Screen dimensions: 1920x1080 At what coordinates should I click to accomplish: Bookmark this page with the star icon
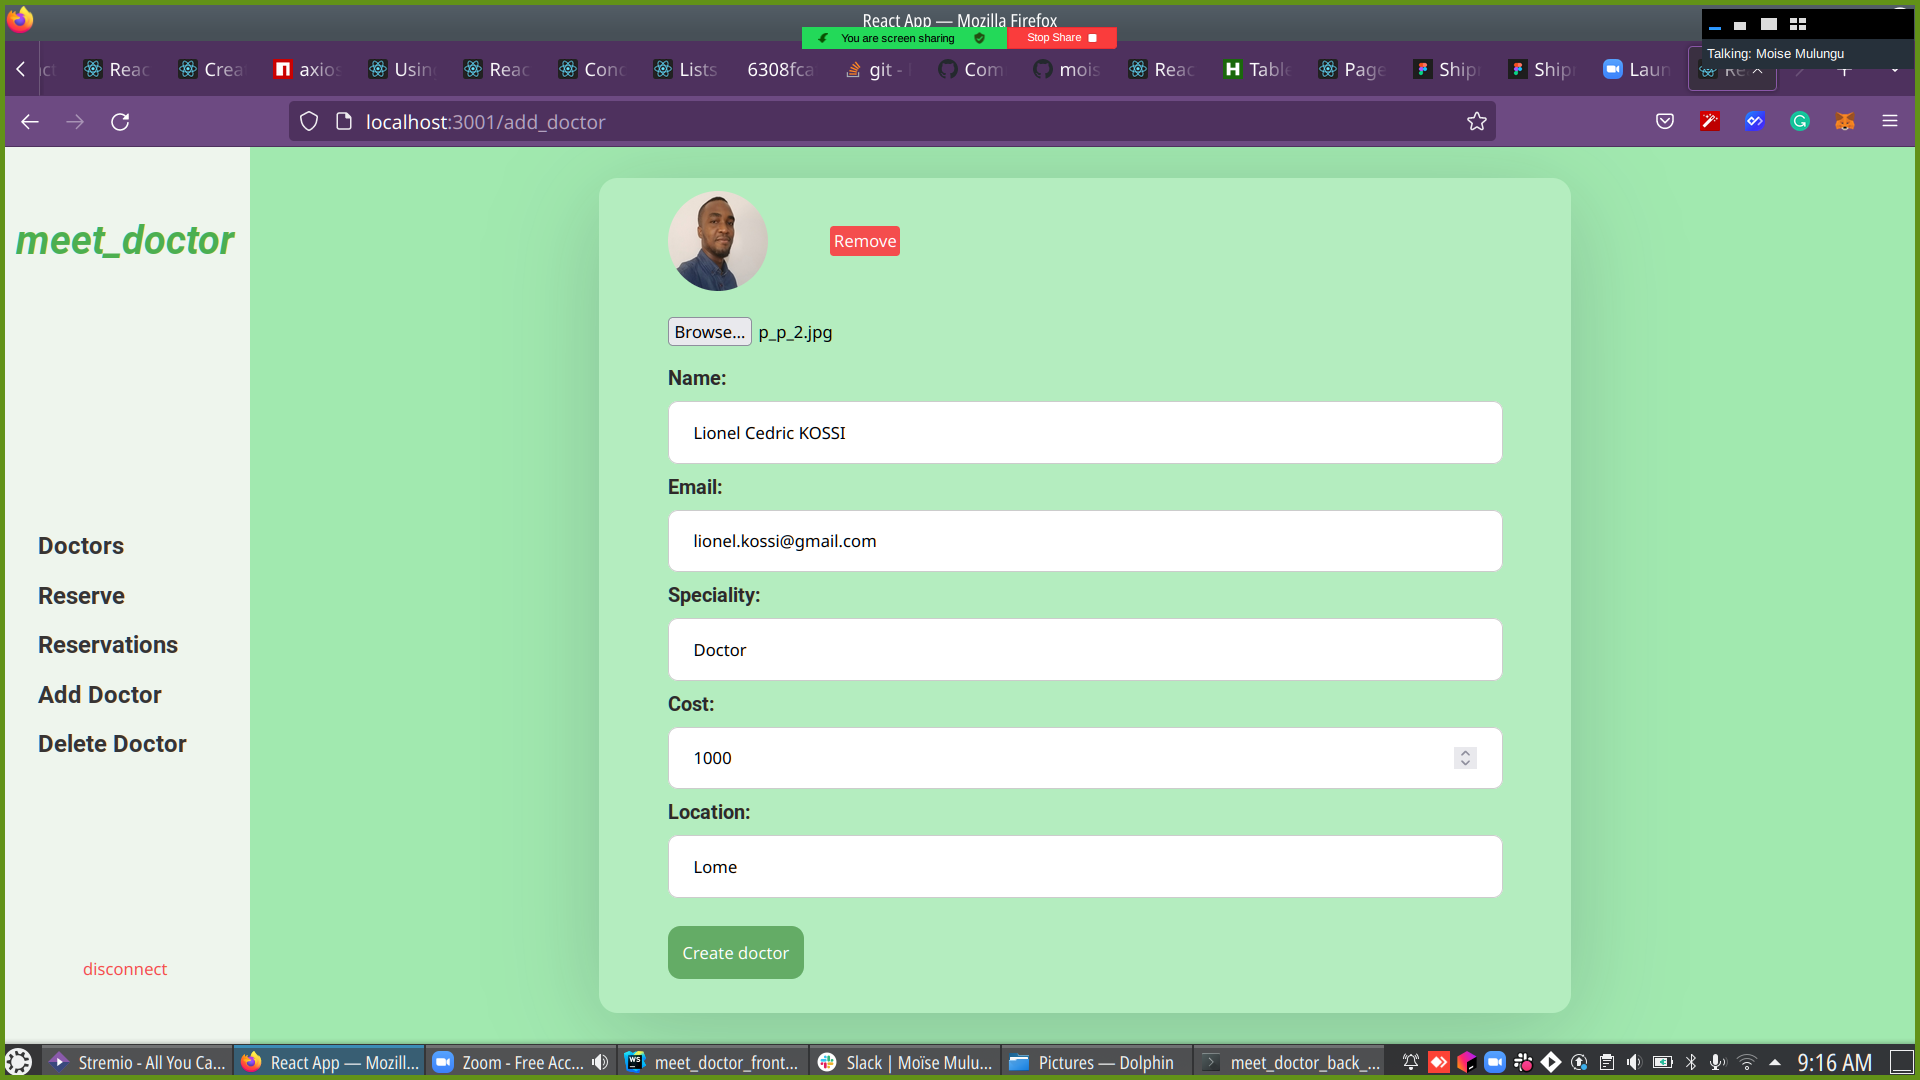tap(1477, 122)
